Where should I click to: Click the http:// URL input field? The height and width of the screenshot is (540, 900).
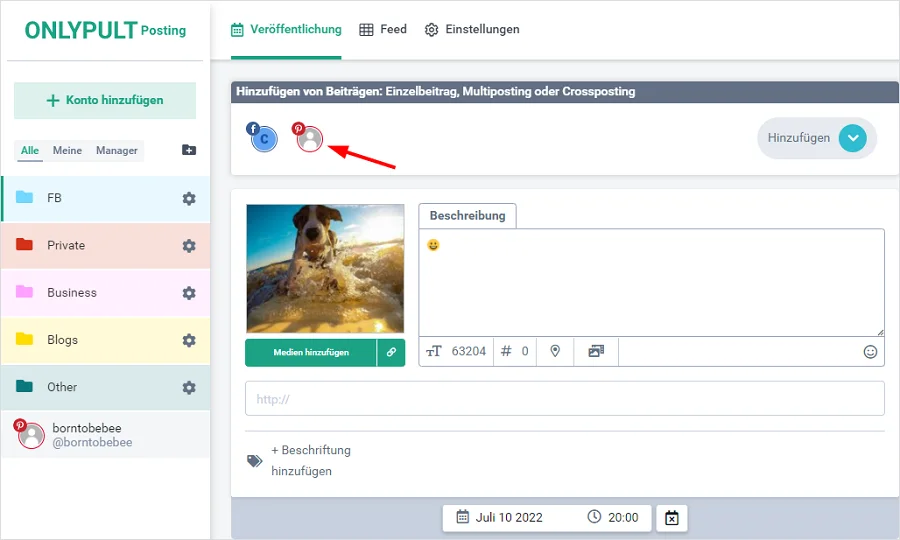click(564, 398)
